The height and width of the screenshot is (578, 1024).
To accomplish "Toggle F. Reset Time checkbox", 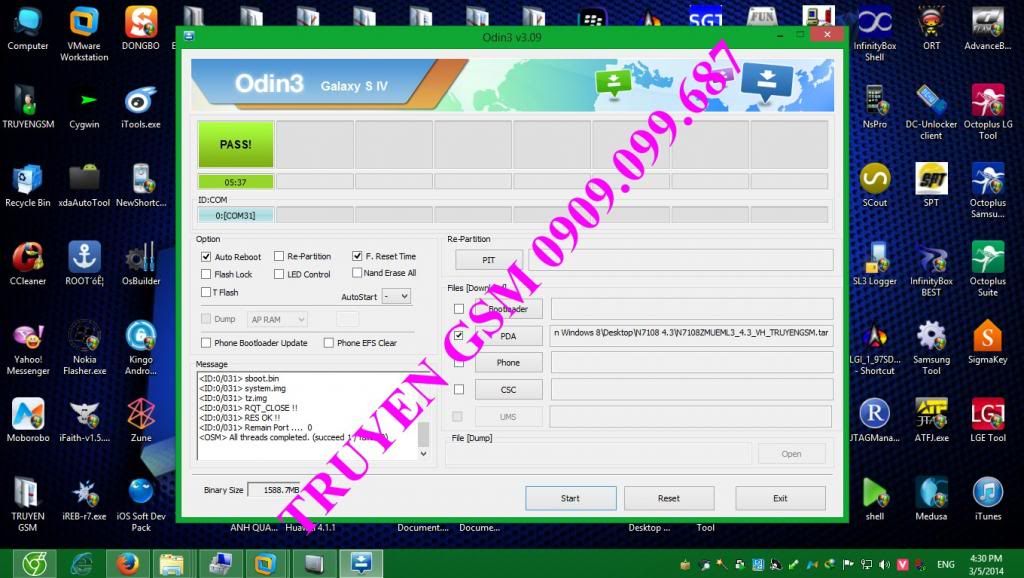I will 357,256.
